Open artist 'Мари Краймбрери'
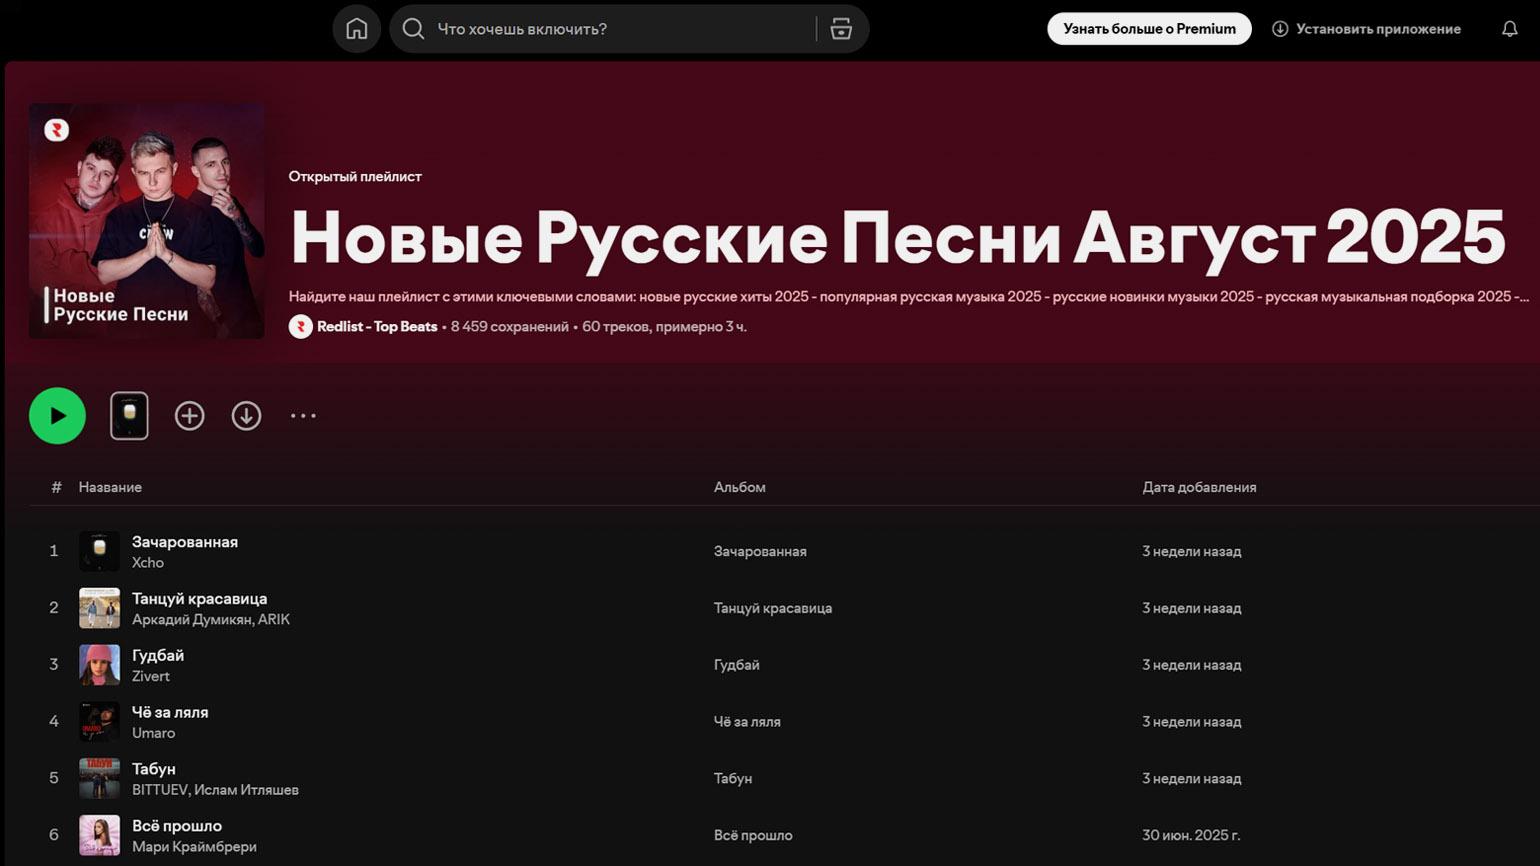Screen dimensions: 1540x866 coord(194,848)
